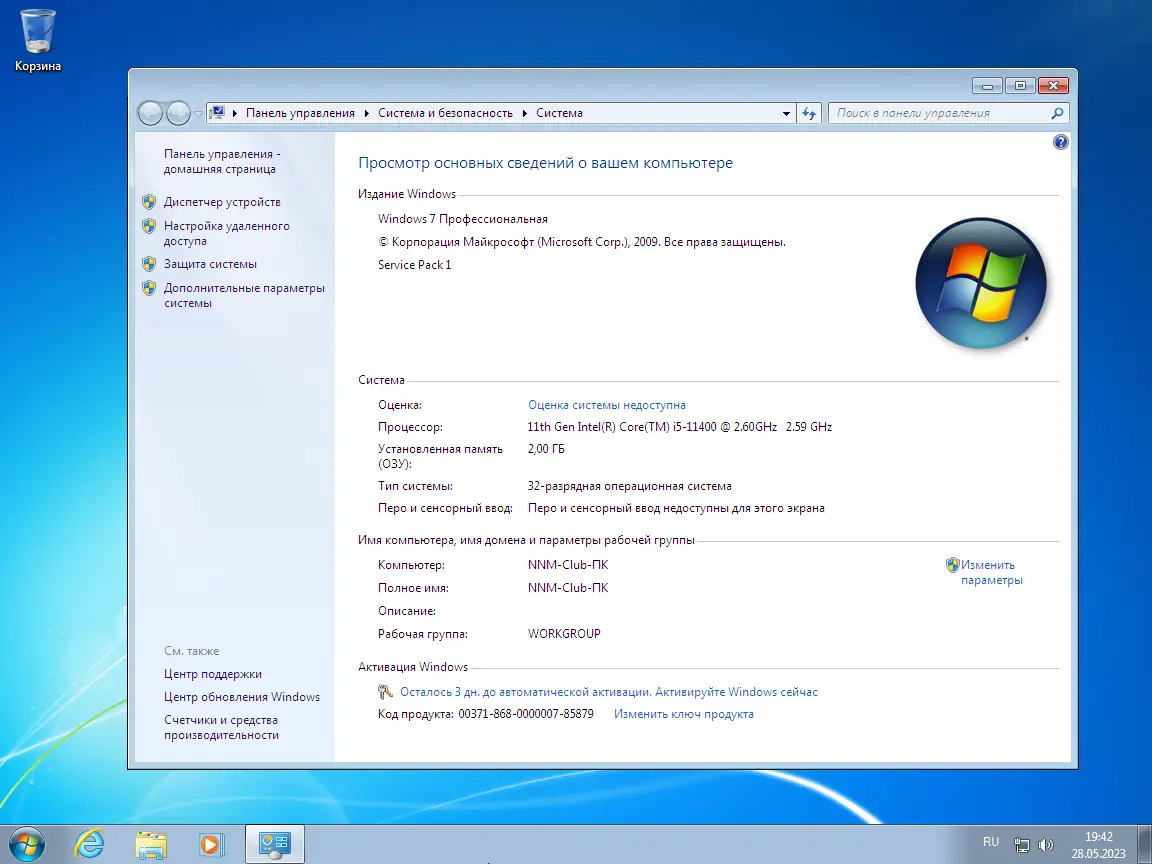This screenshot has width=1152, height=864.
Task: Click product code 00371-868-0000007-85879
Action: point(525,713)
